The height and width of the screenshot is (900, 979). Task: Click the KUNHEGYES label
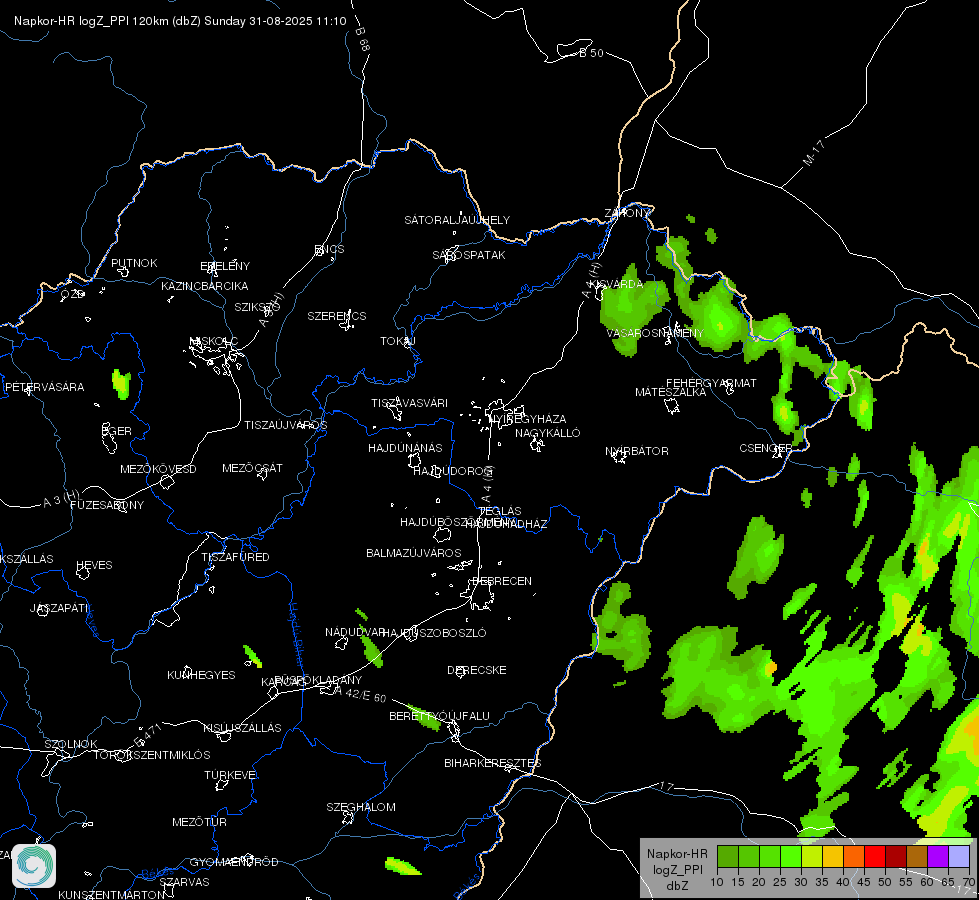[x=201, y=675]
